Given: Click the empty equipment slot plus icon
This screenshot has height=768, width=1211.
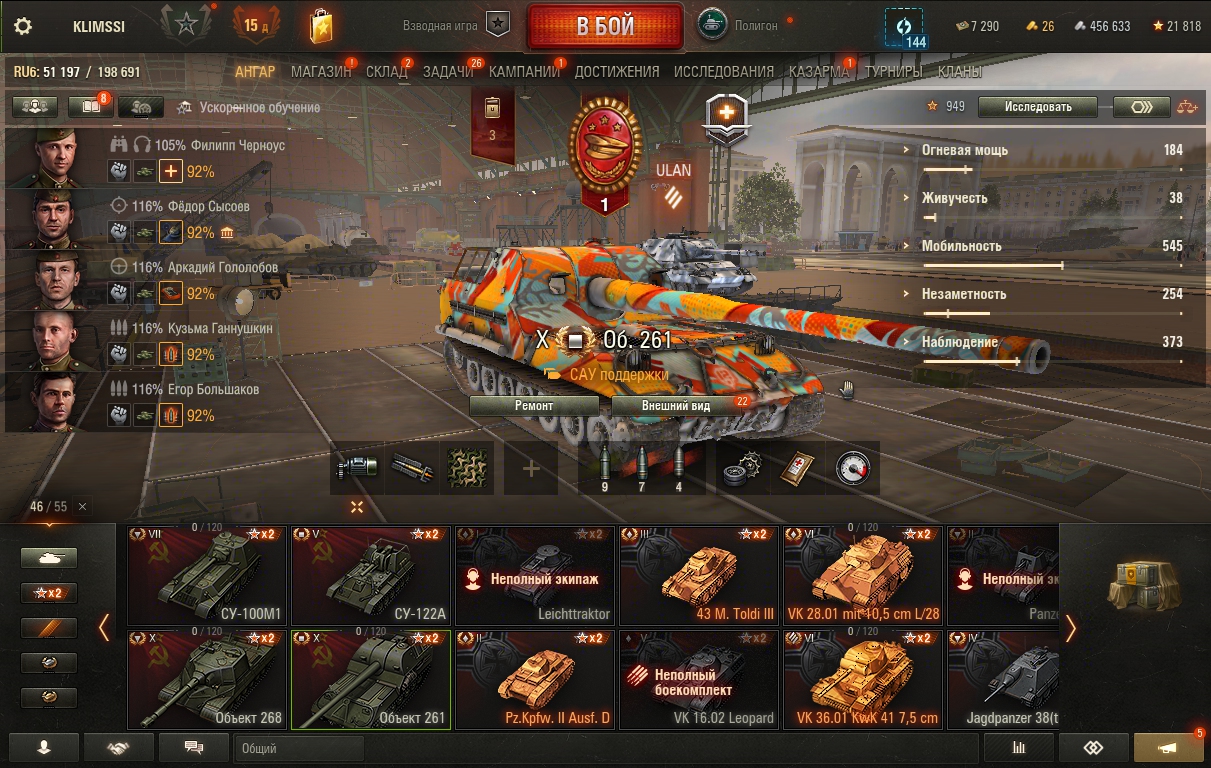Looking at the screenshot, I should tap(531, 468).
